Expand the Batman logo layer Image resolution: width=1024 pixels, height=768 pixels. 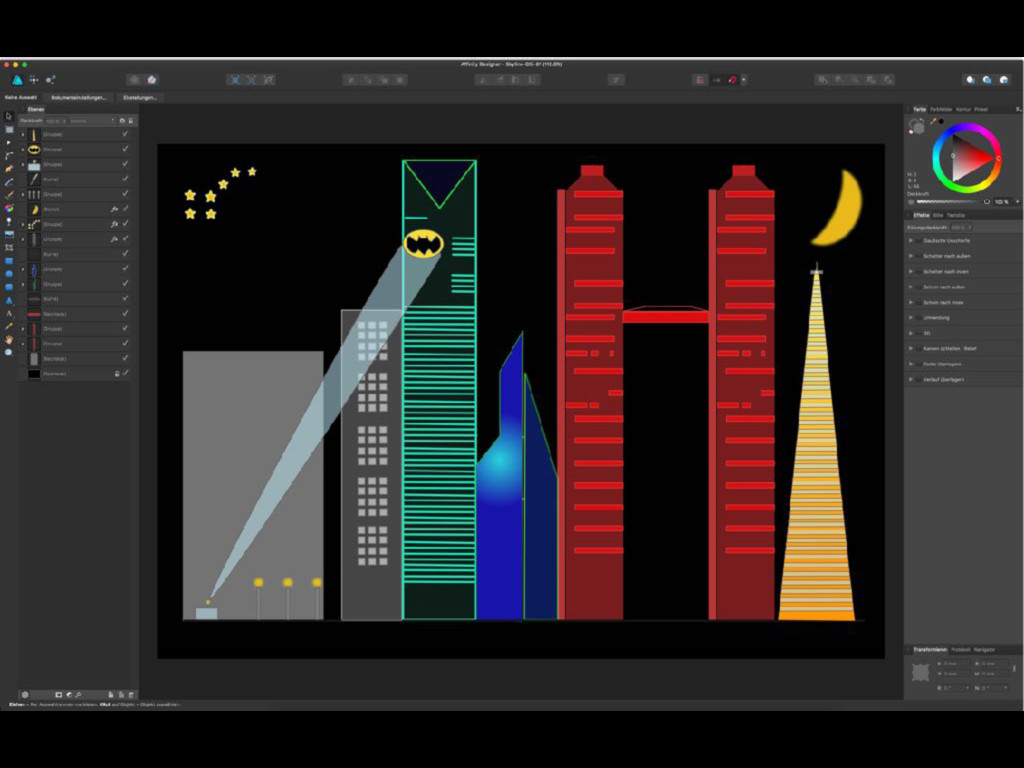[23, 150]
